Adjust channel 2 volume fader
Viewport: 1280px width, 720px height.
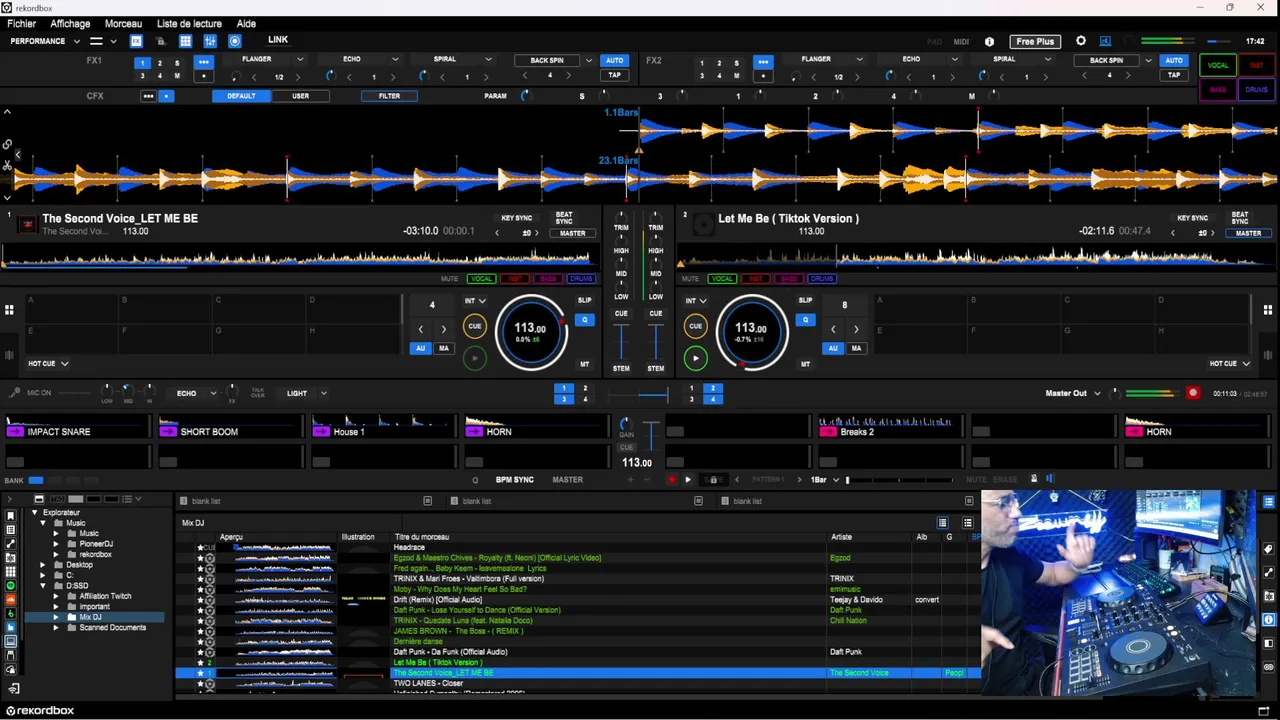tap(655, 343)
